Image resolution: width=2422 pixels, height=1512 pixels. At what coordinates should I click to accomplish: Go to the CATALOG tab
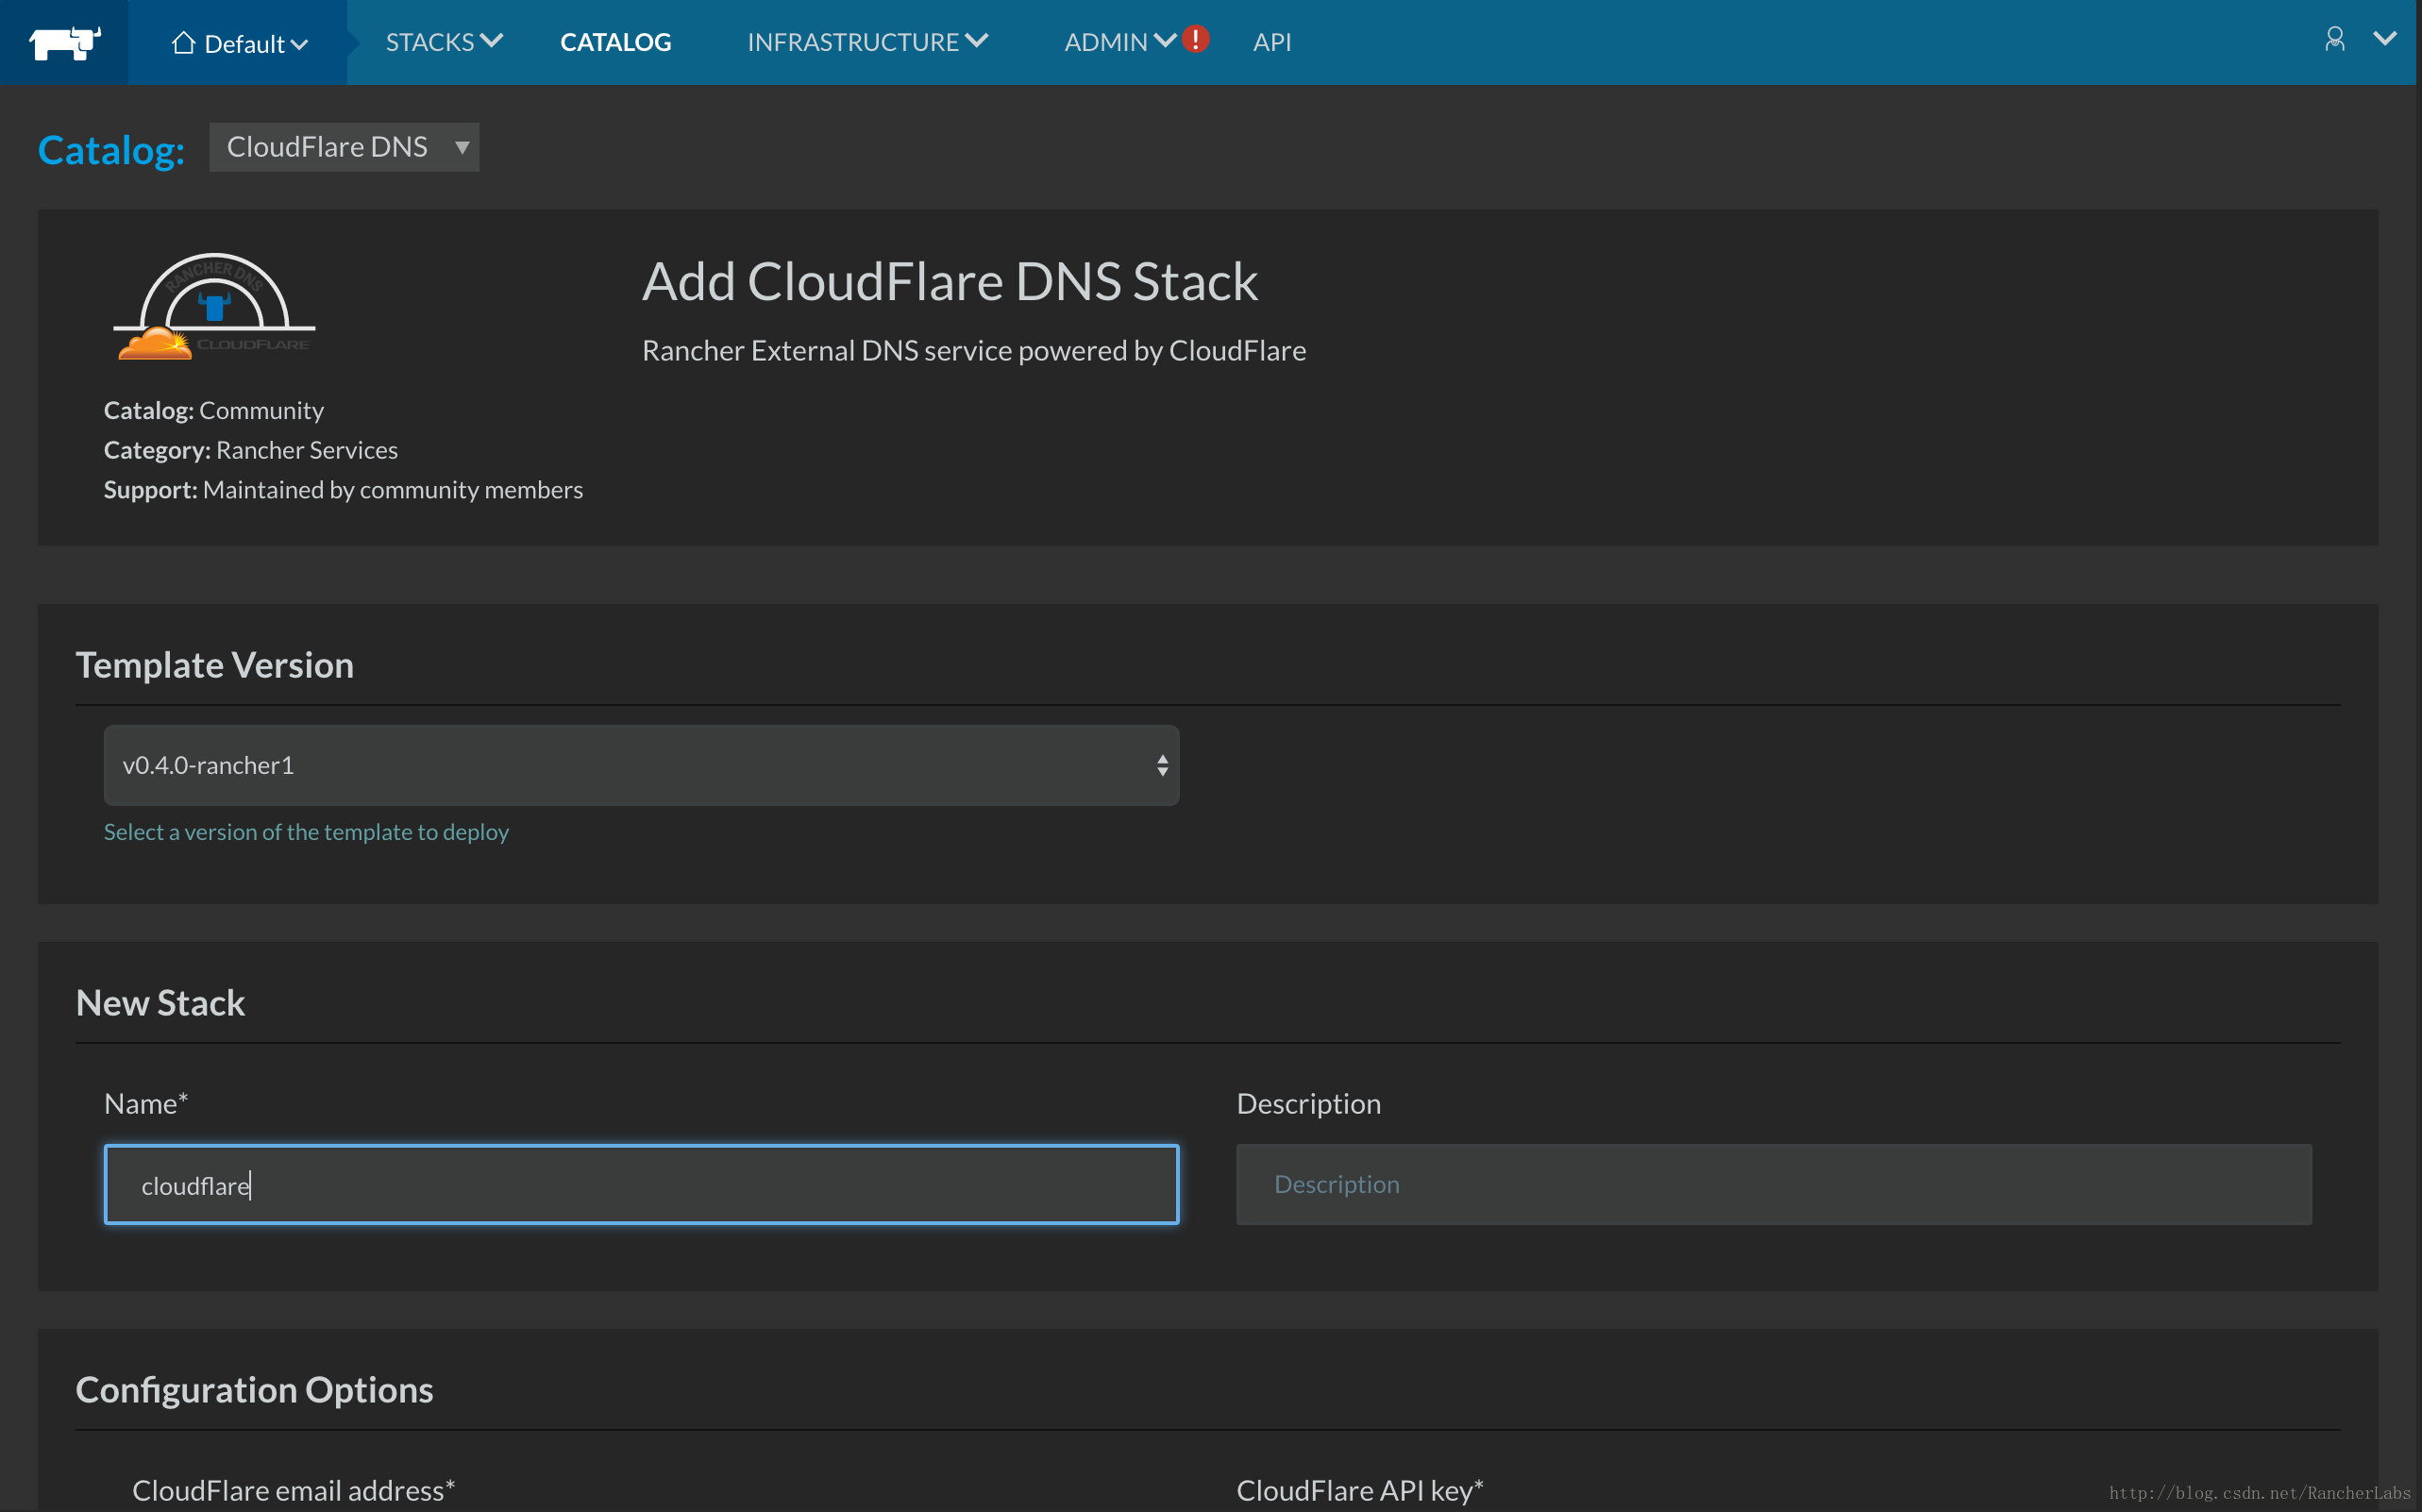coord(615,42)
